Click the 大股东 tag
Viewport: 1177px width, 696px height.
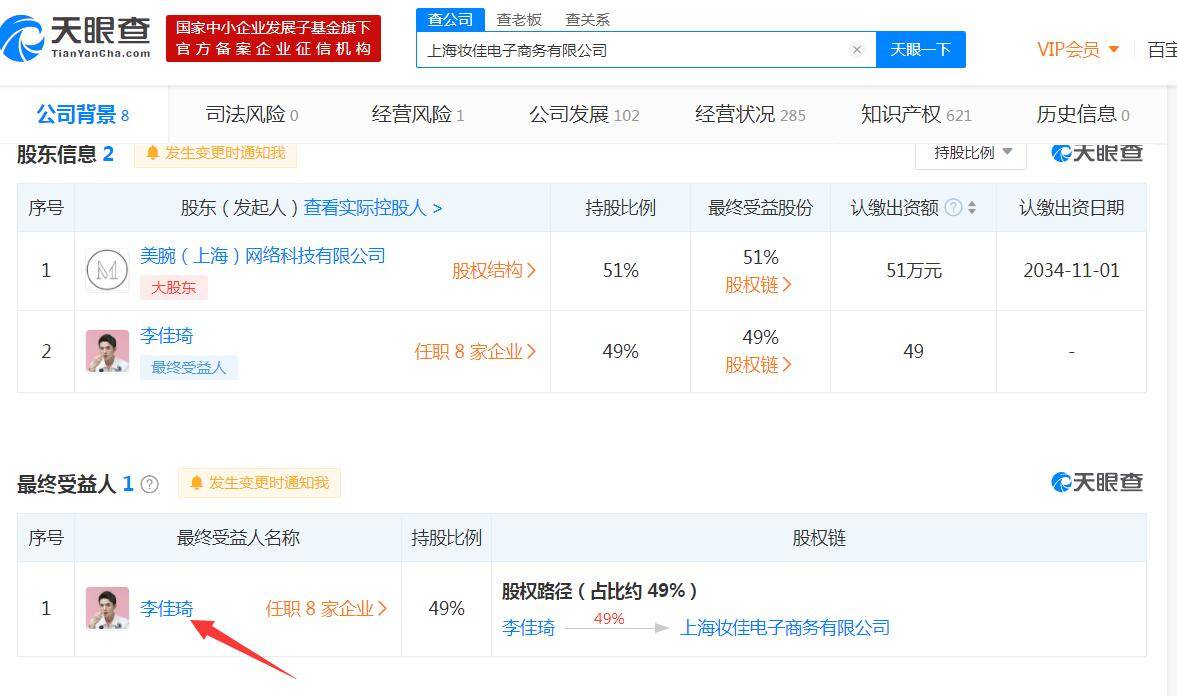(173, 288)
